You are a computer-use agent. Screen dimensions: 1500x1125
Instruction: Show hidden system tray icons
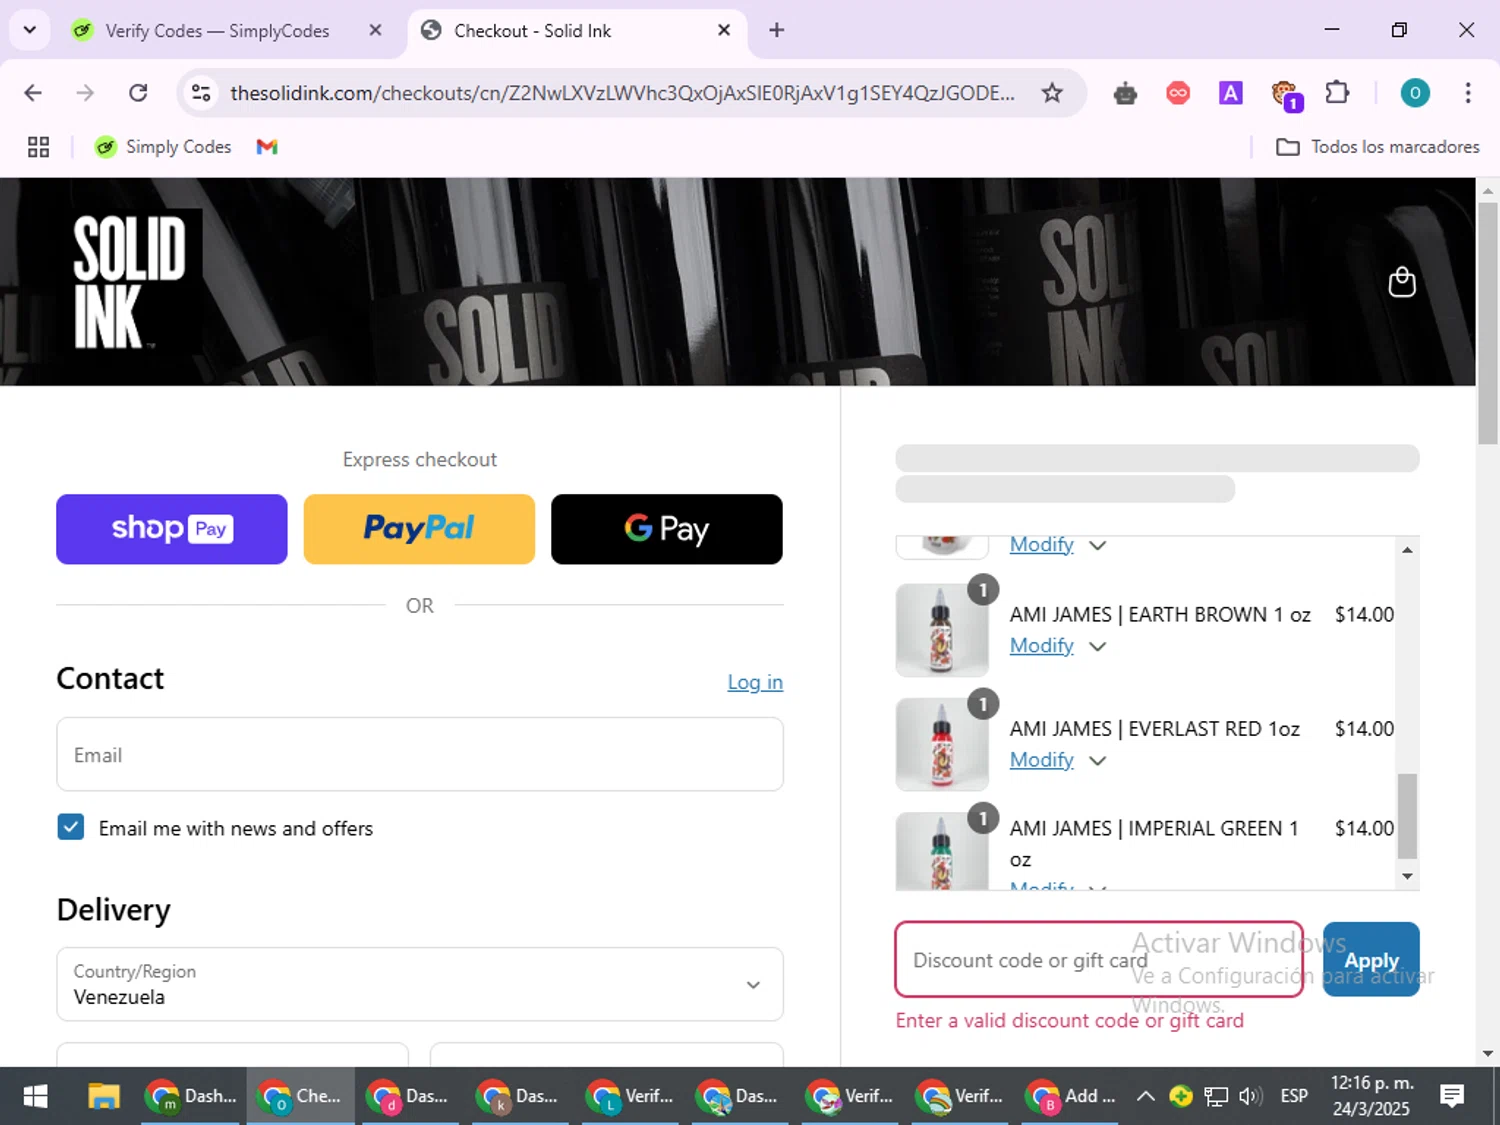1146,1096
